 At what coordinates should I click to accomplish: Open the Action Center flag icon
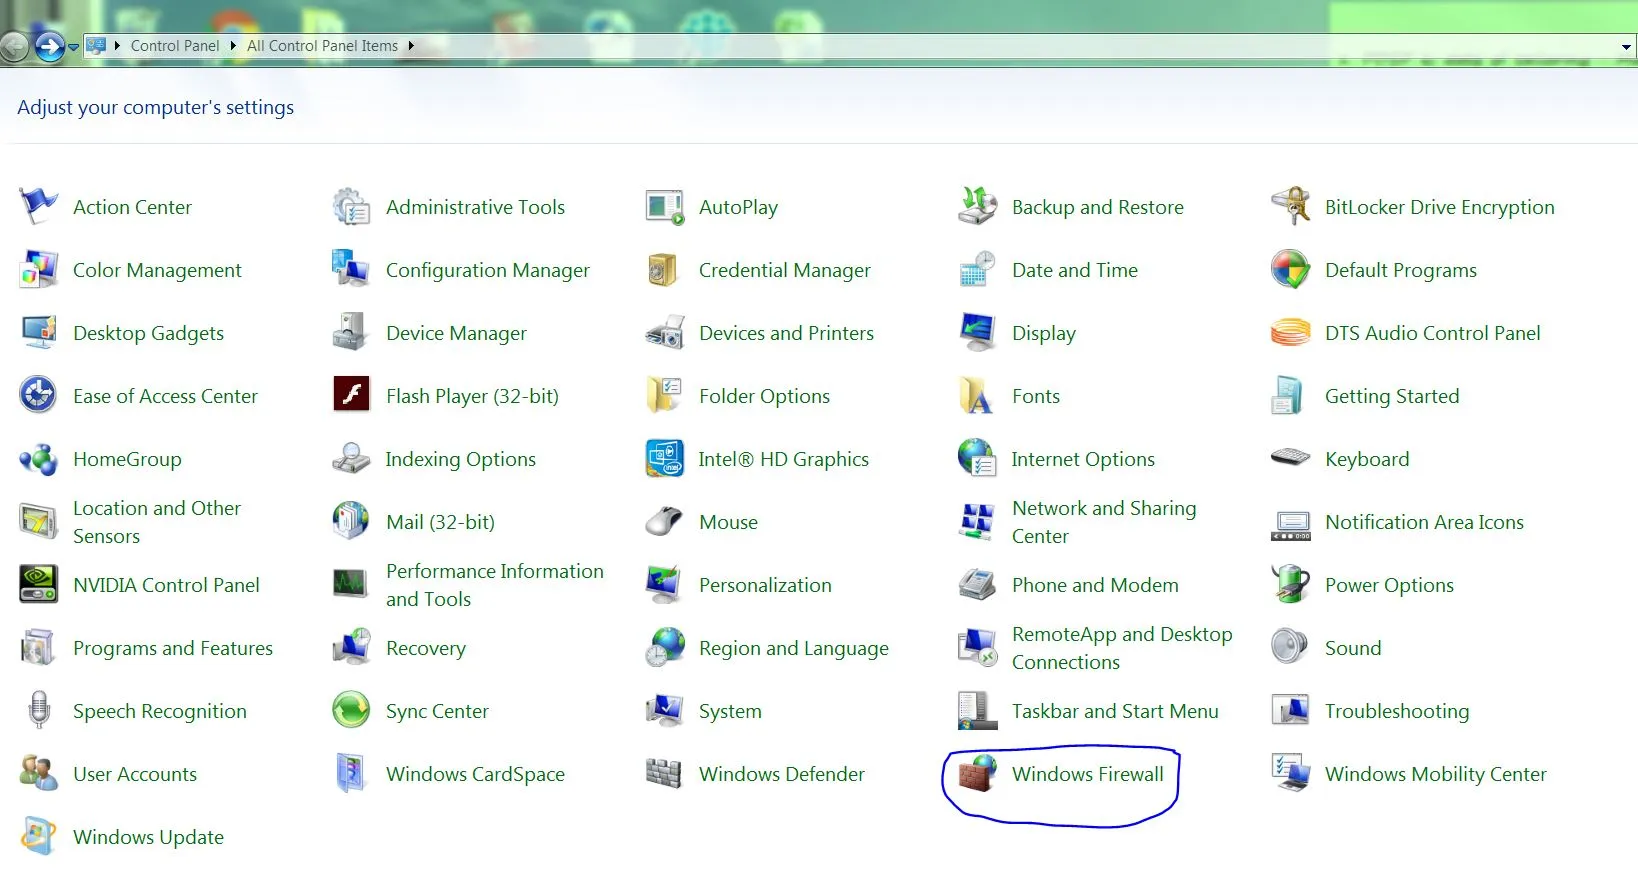coord(39,206)
